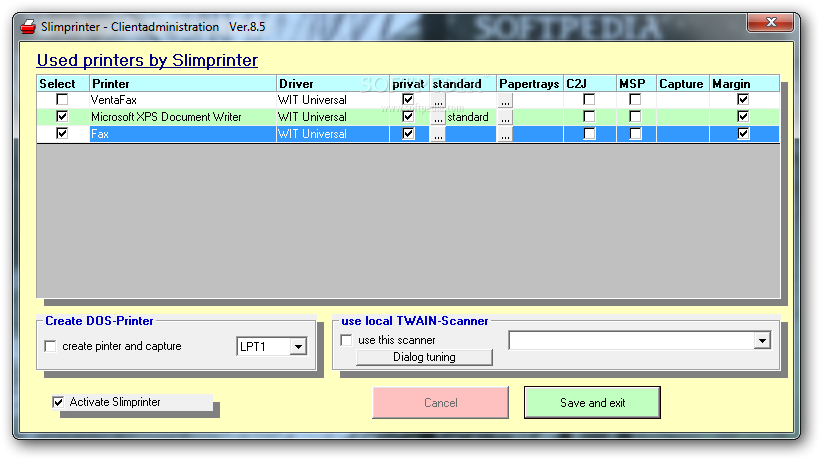
Task: Toggle Margin checkbox in Fax row
Action: (x=743, y=133)
